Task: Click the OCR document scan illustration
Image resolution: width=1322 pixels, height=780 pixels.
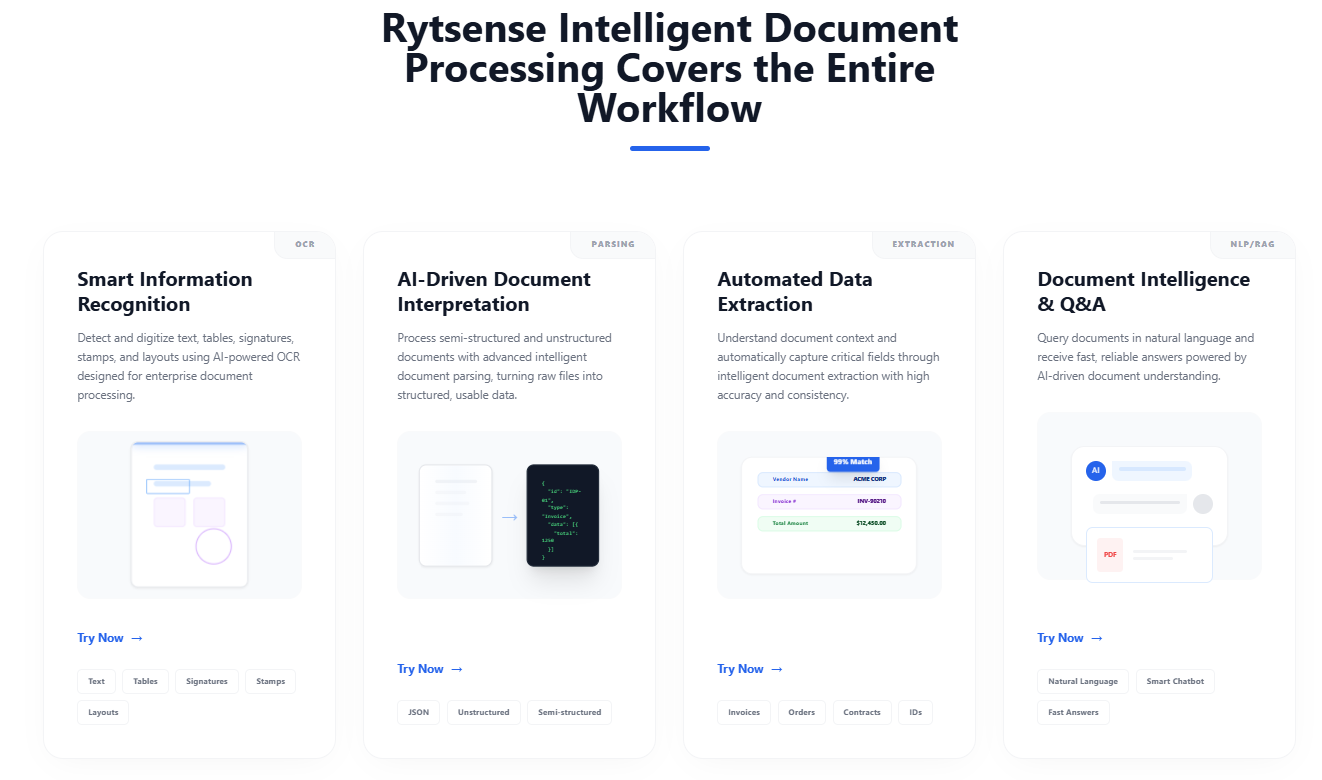Action: click(x=189, y=515)
